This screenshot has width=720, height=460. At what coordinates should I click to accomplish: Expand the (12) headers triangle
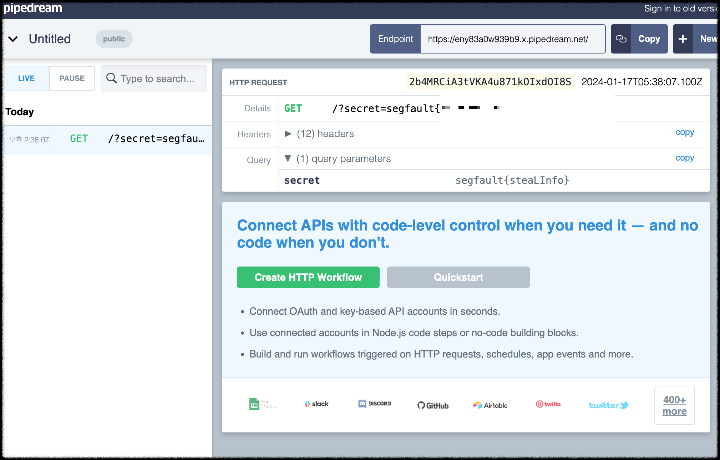[288, 134]
